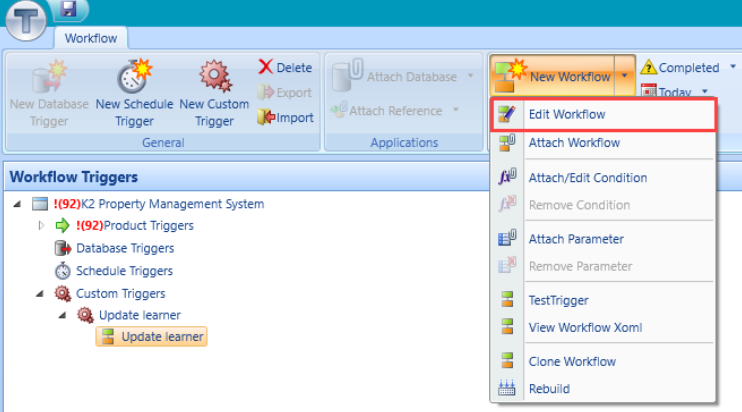Choose Attach Workflow from the menu
The width and height of the screenshot is (742, 412).
573,143
